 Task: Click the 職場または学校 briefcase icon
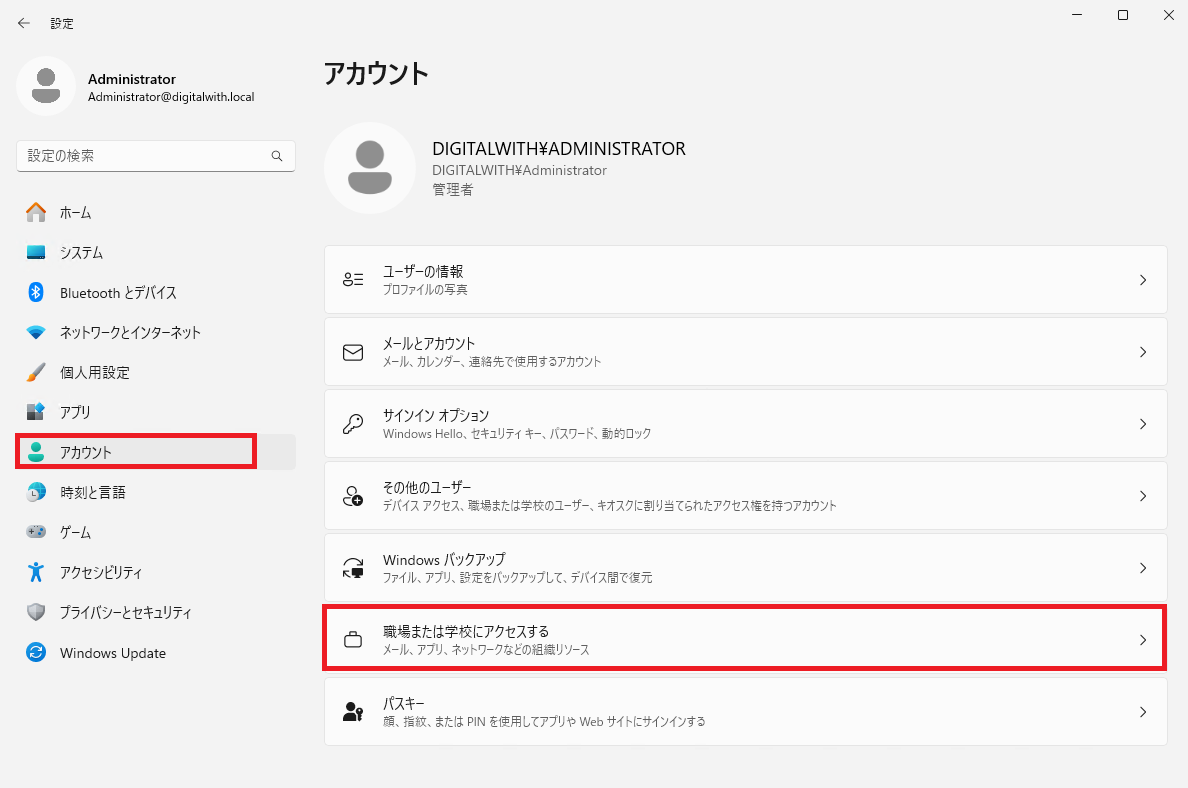(353, 640)
